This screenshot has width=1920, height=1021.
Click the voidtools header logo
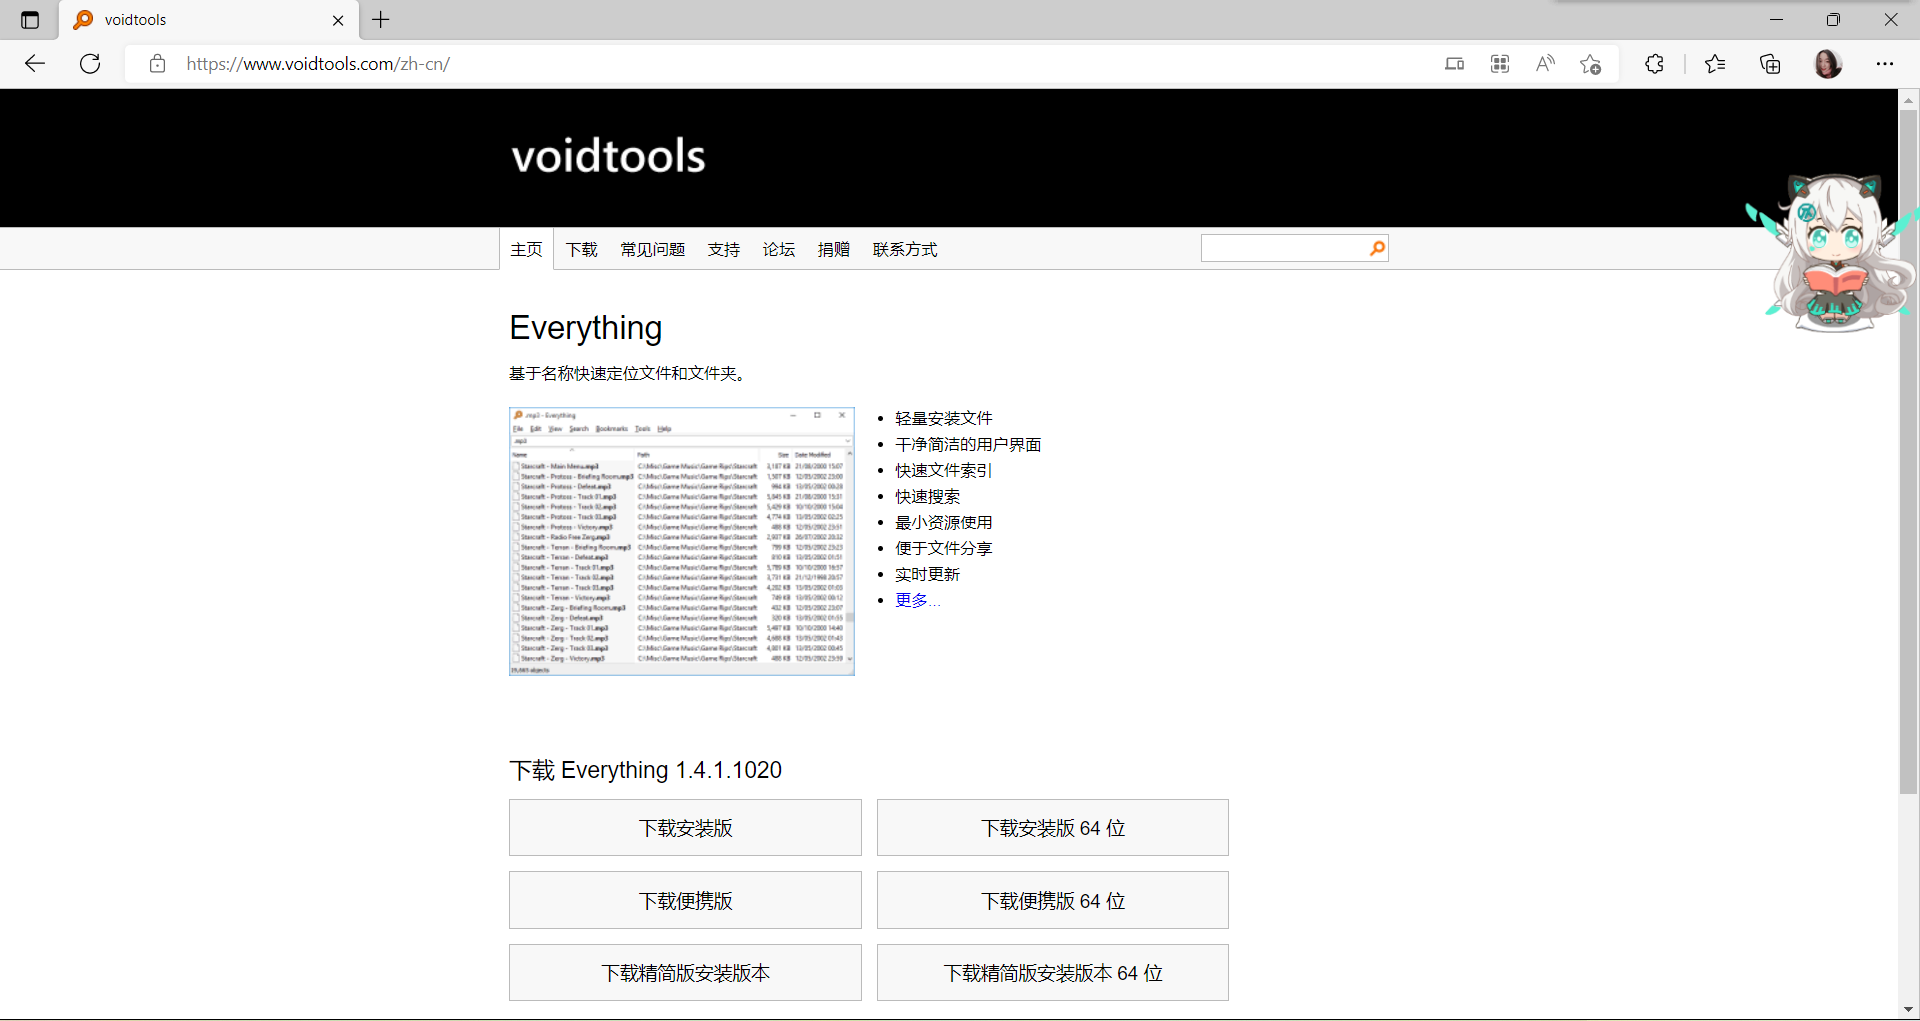pyautogui.click(x=609, y=156)
